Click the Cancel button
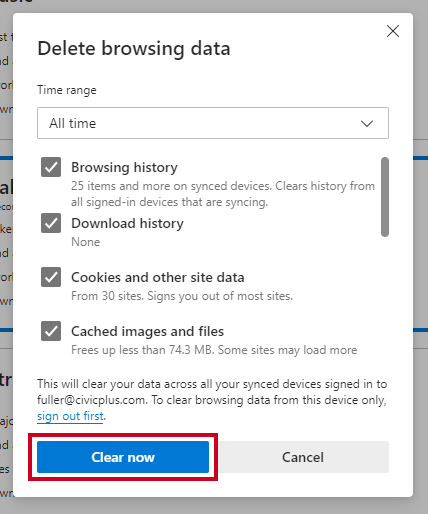This screenshot has height=514, width=428. click(303, 457)
